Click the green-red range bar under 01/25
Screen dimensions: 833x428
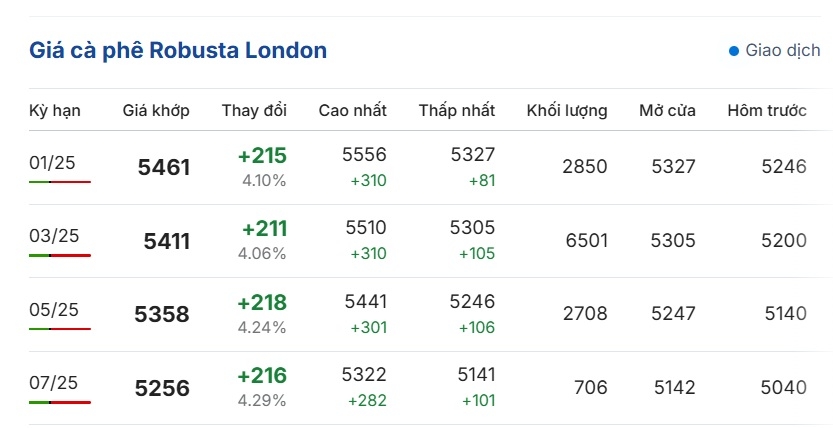60,182
